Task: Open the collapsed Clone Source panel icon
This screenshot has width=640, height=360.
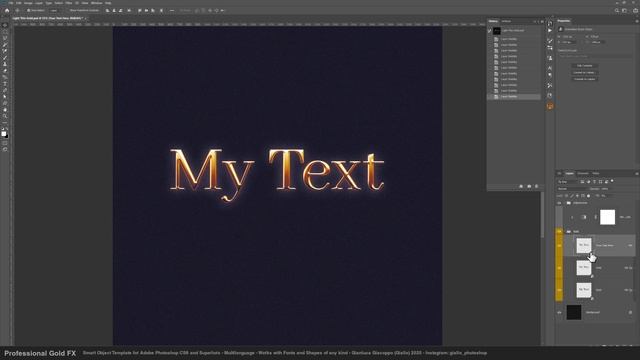Action: (x=550, y=58)
